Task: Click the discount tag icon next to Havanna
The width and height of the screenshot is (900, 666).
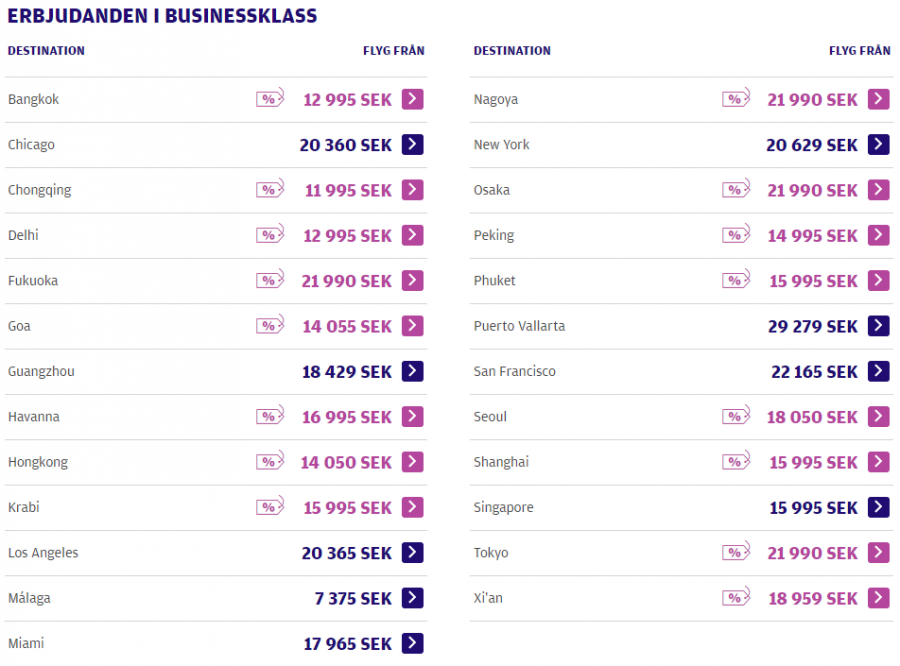Action: click(x=269, y=416)
